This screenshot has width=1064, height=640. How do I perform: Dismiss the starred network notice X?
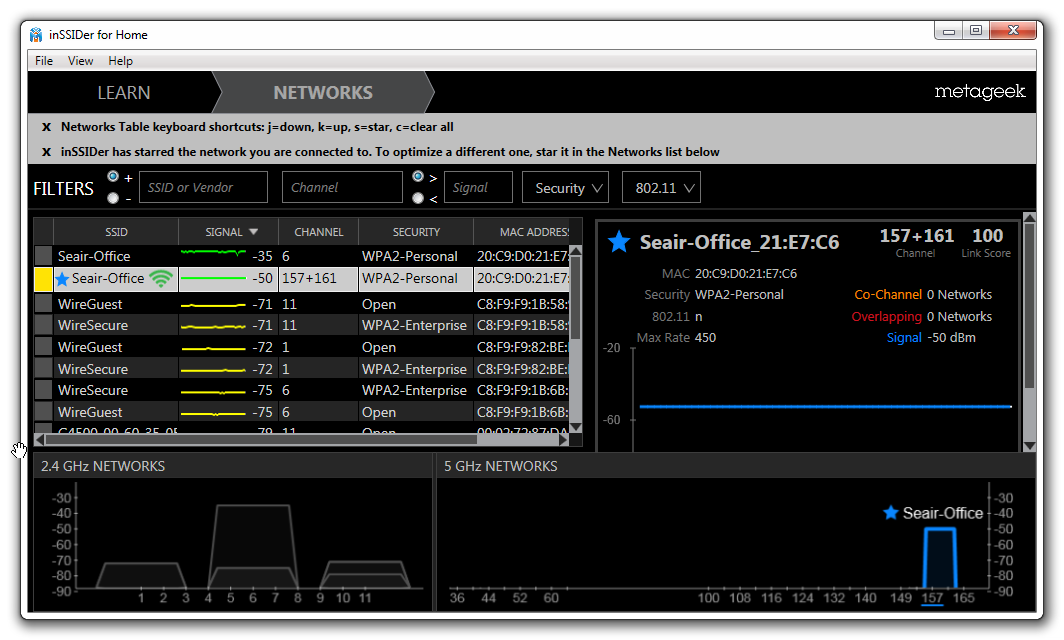click(46, 152)
